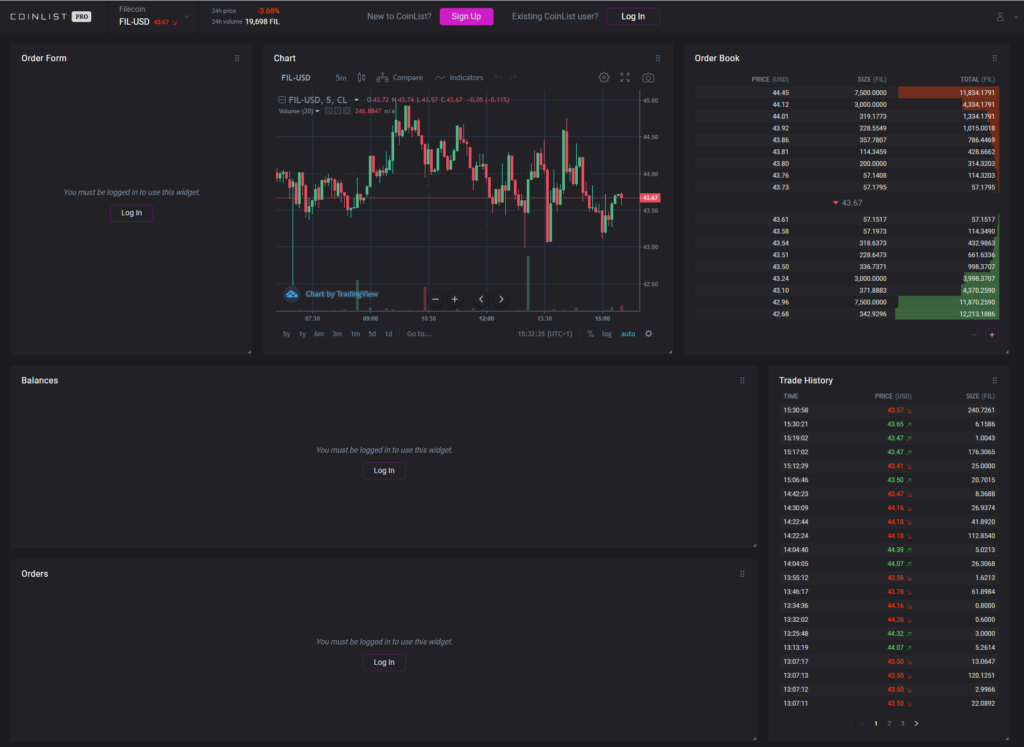Click Log In in the Balances widget
The image size is (1024, 747).
point(384,470)
